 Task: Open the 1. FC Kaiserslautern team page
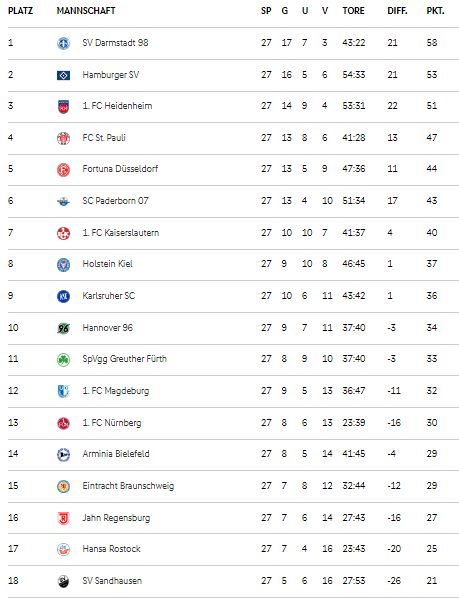click(120, 233)
